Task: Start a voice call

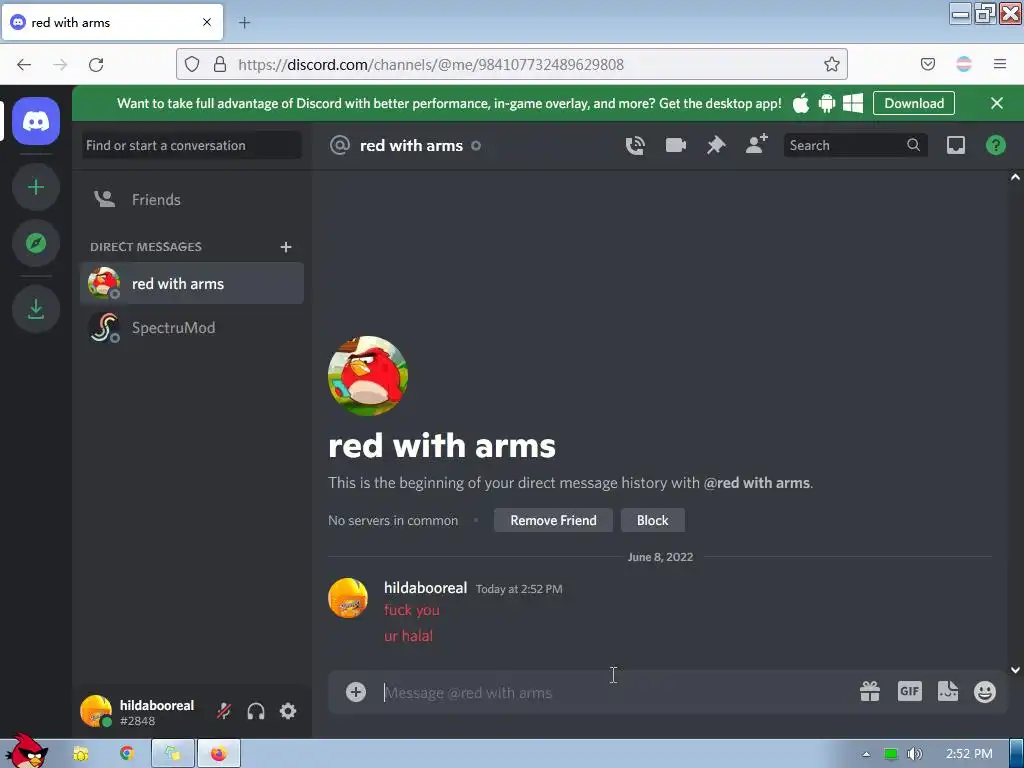Action: [635, 145]
